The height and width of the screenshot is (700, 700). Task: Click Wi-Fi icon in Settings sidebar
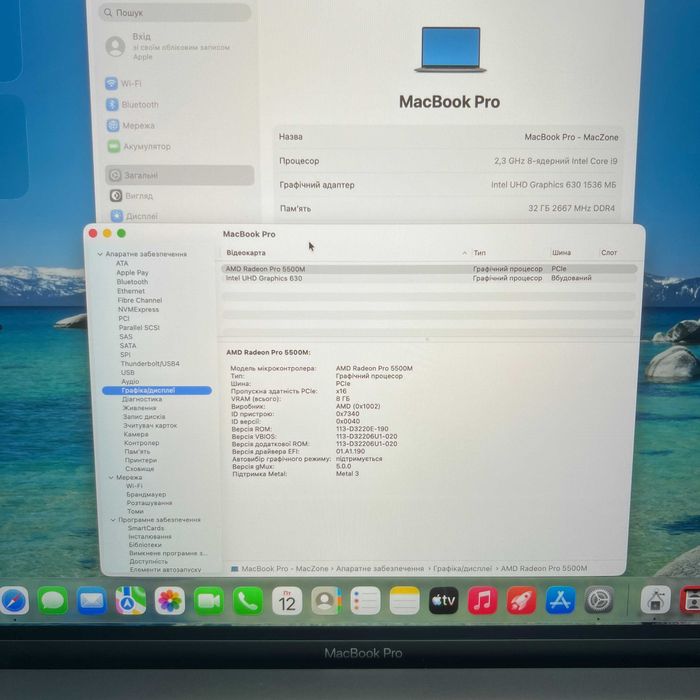pos(112,83)
